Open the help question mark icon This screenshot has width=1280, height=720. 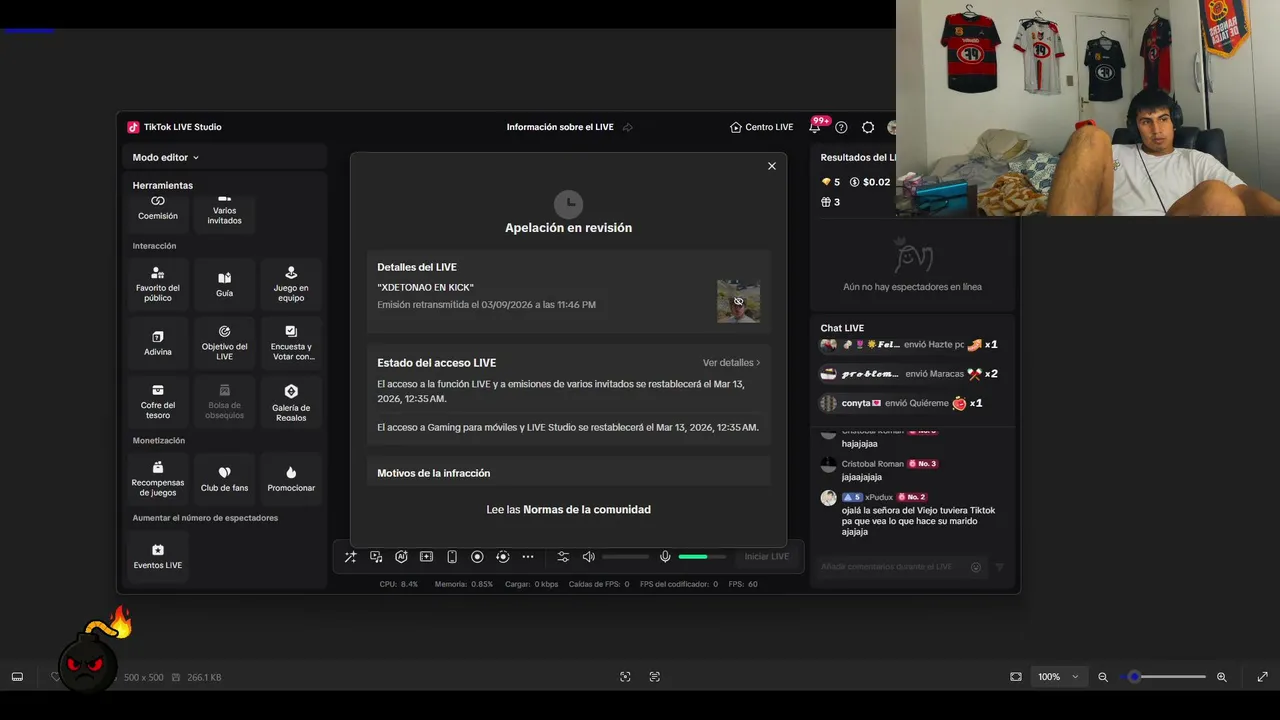point(841,127)
